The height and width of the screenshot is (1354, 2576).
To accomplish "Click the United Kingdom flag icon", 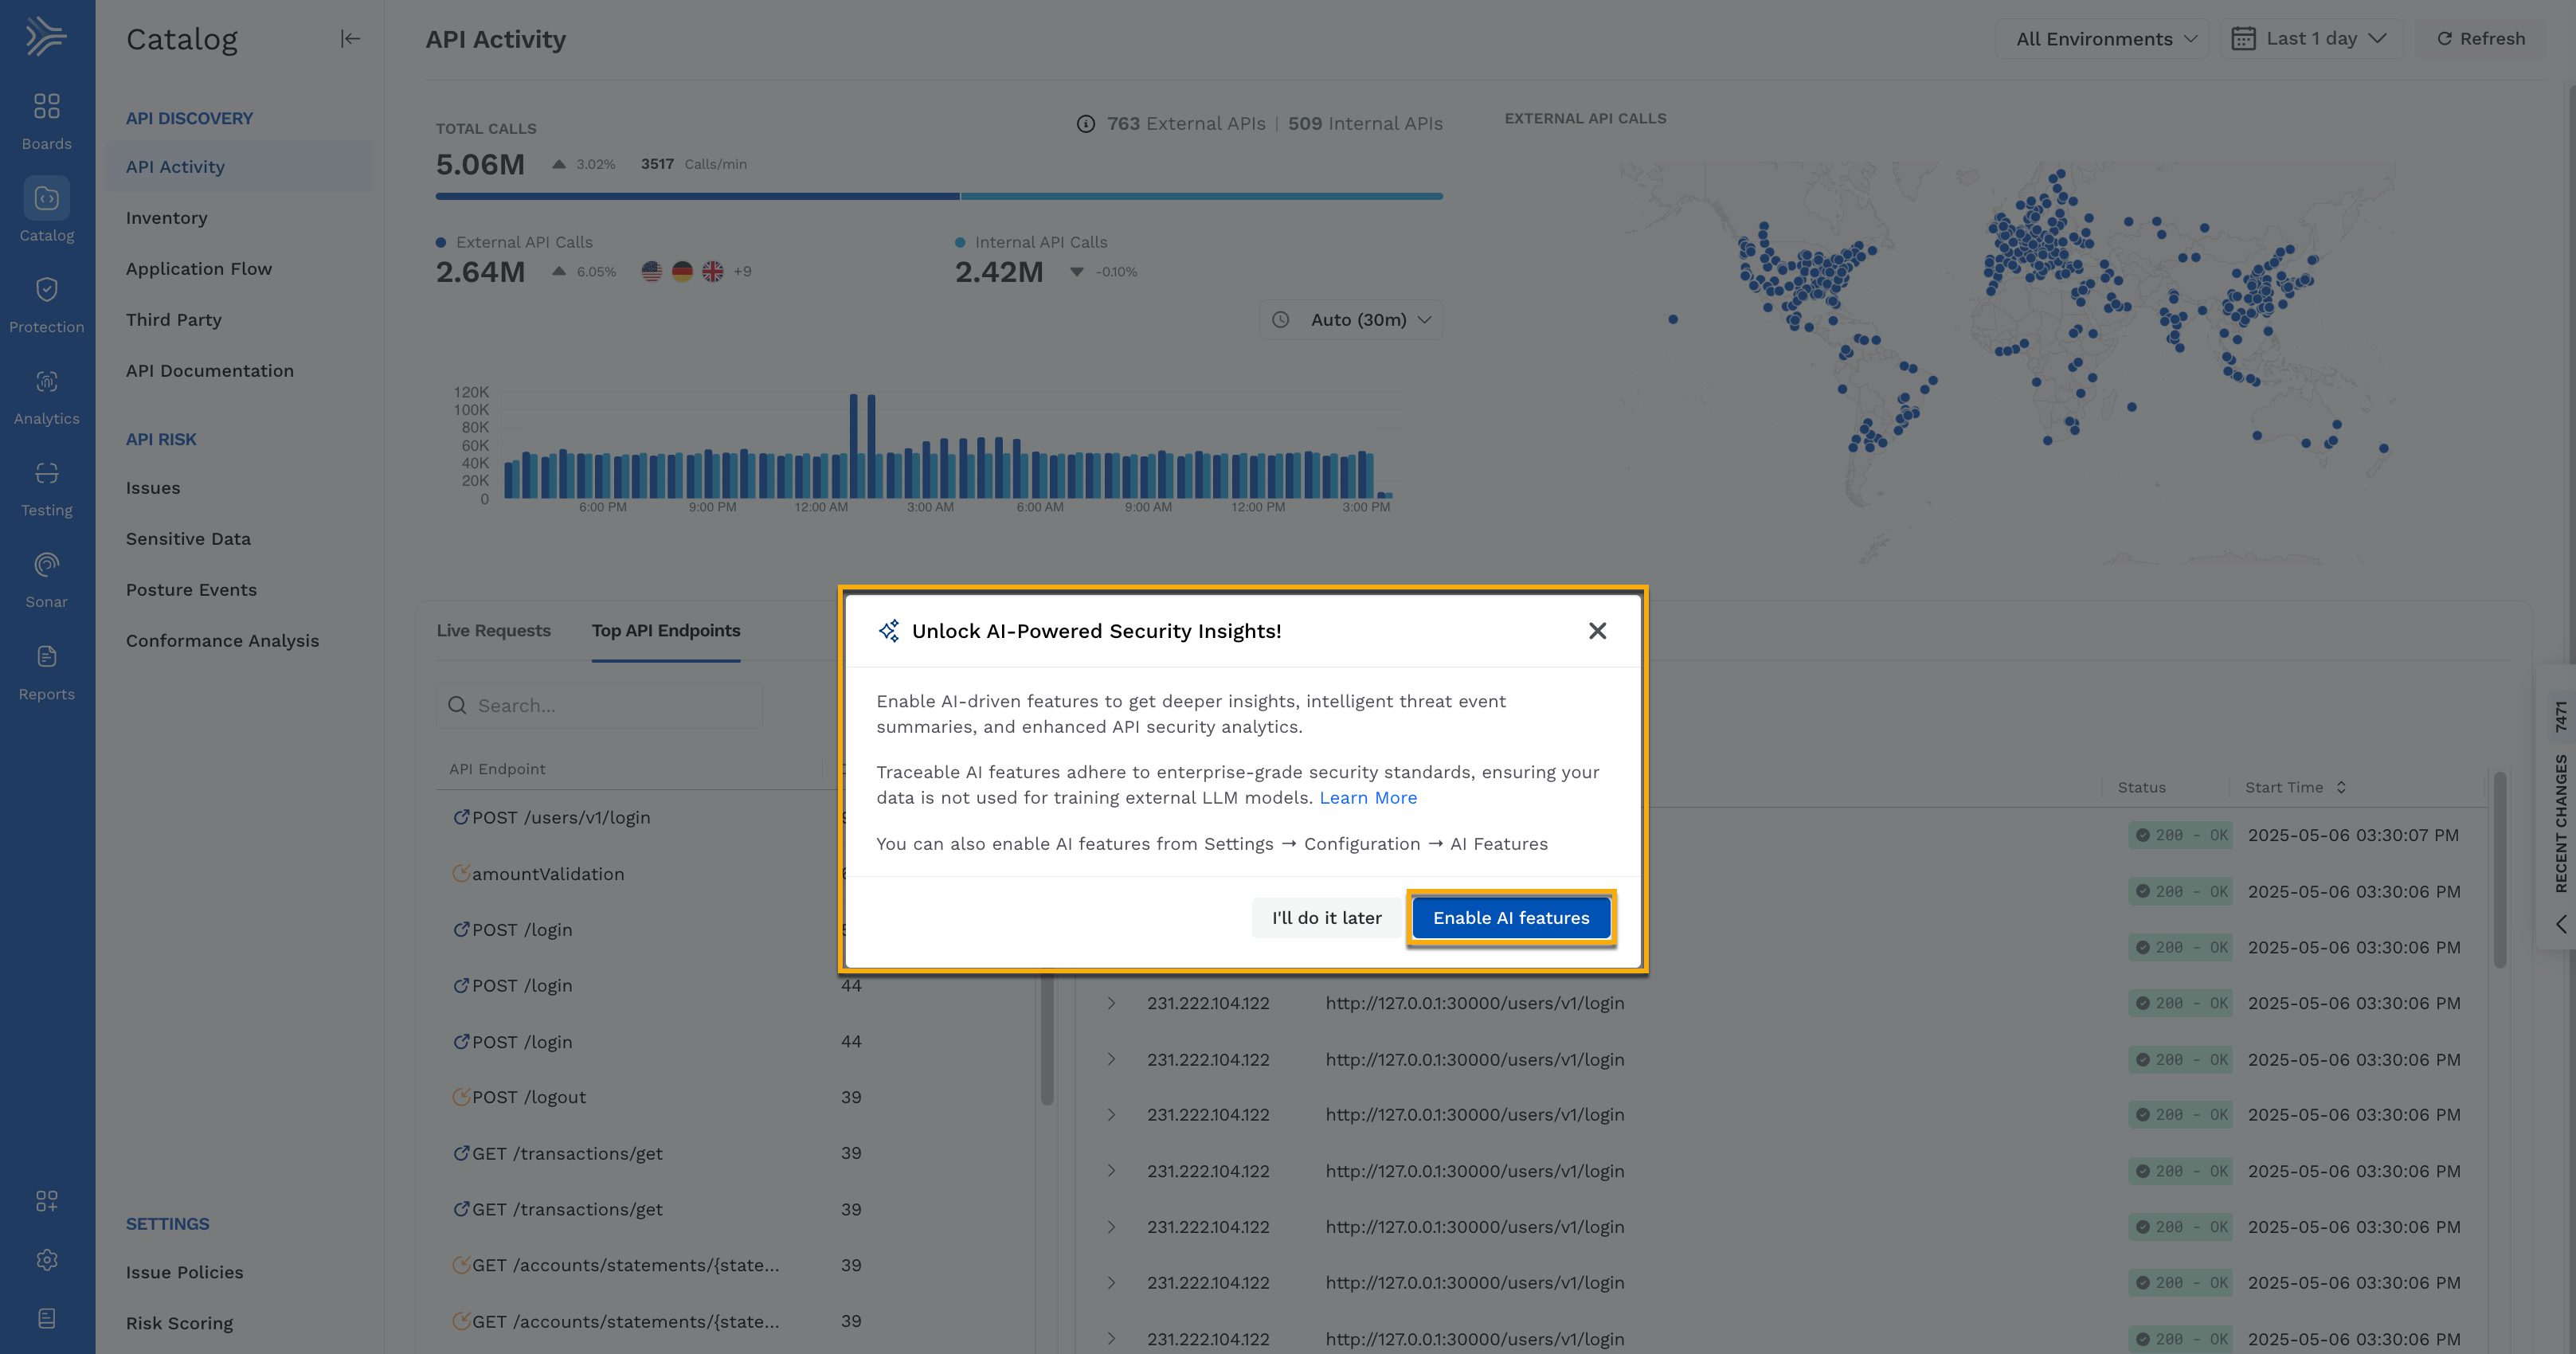I will point(712,272).
